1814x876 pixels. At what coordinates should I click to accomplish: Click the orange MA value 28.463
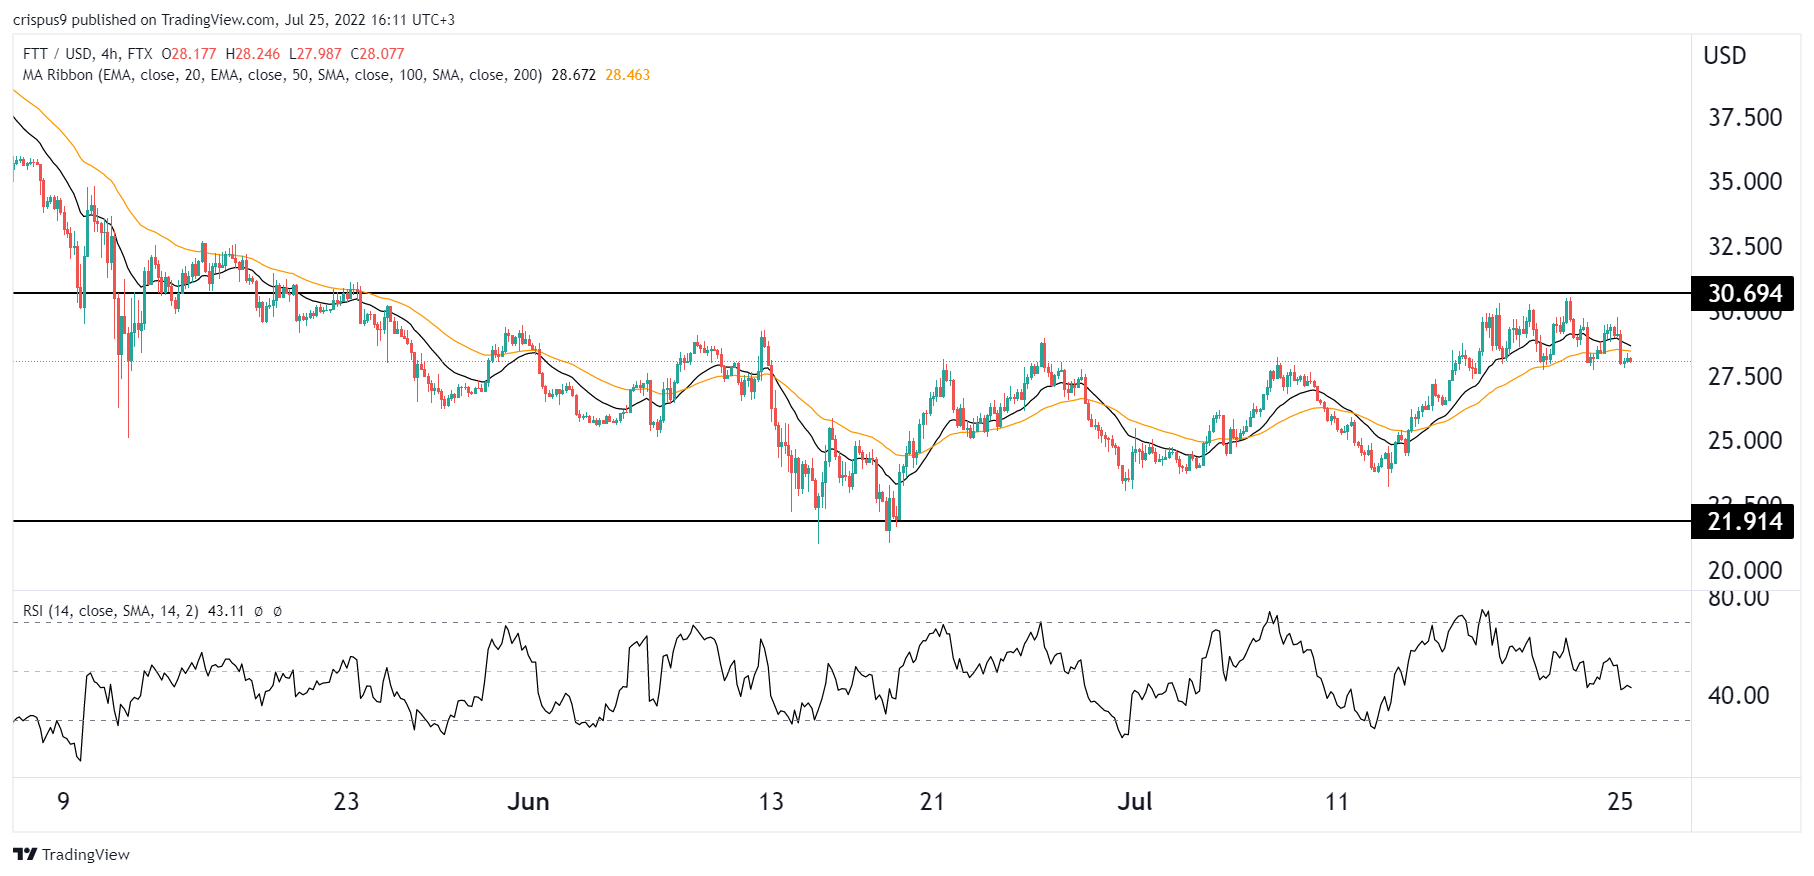(628, 75)
